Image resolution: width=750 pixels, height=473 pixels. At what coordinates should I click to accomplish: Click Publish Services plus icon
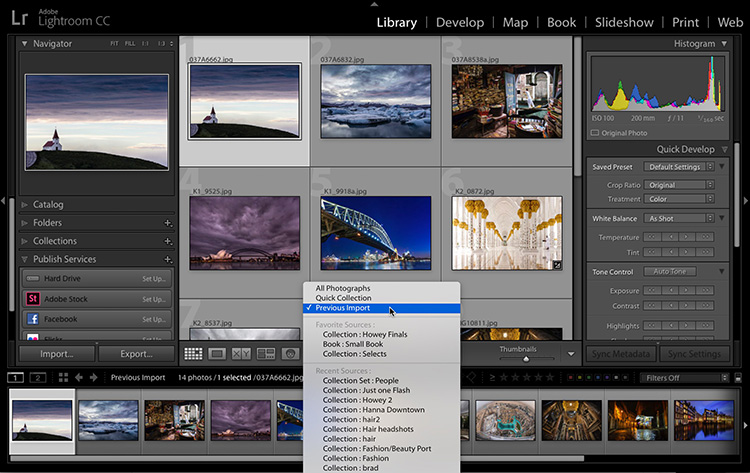click(168, 259)
